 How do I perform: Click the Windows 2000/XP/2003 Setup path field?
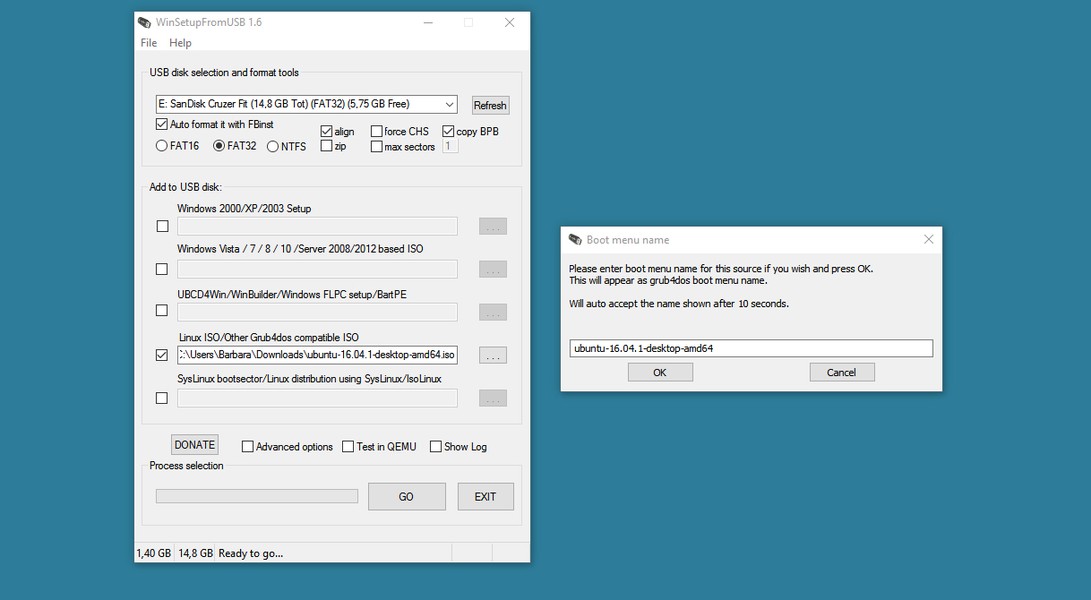tap(317, 226)
